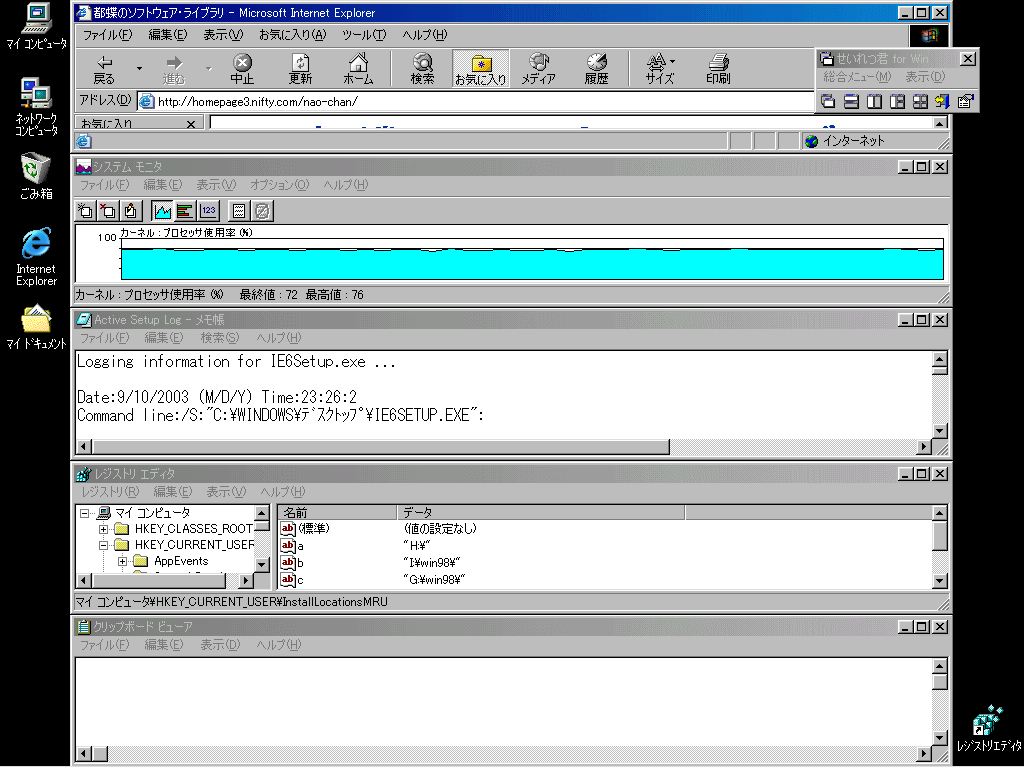Open the Back button history dropdown arrow
The width and height of the screenshot is (1024, 768).
point(139,69)
